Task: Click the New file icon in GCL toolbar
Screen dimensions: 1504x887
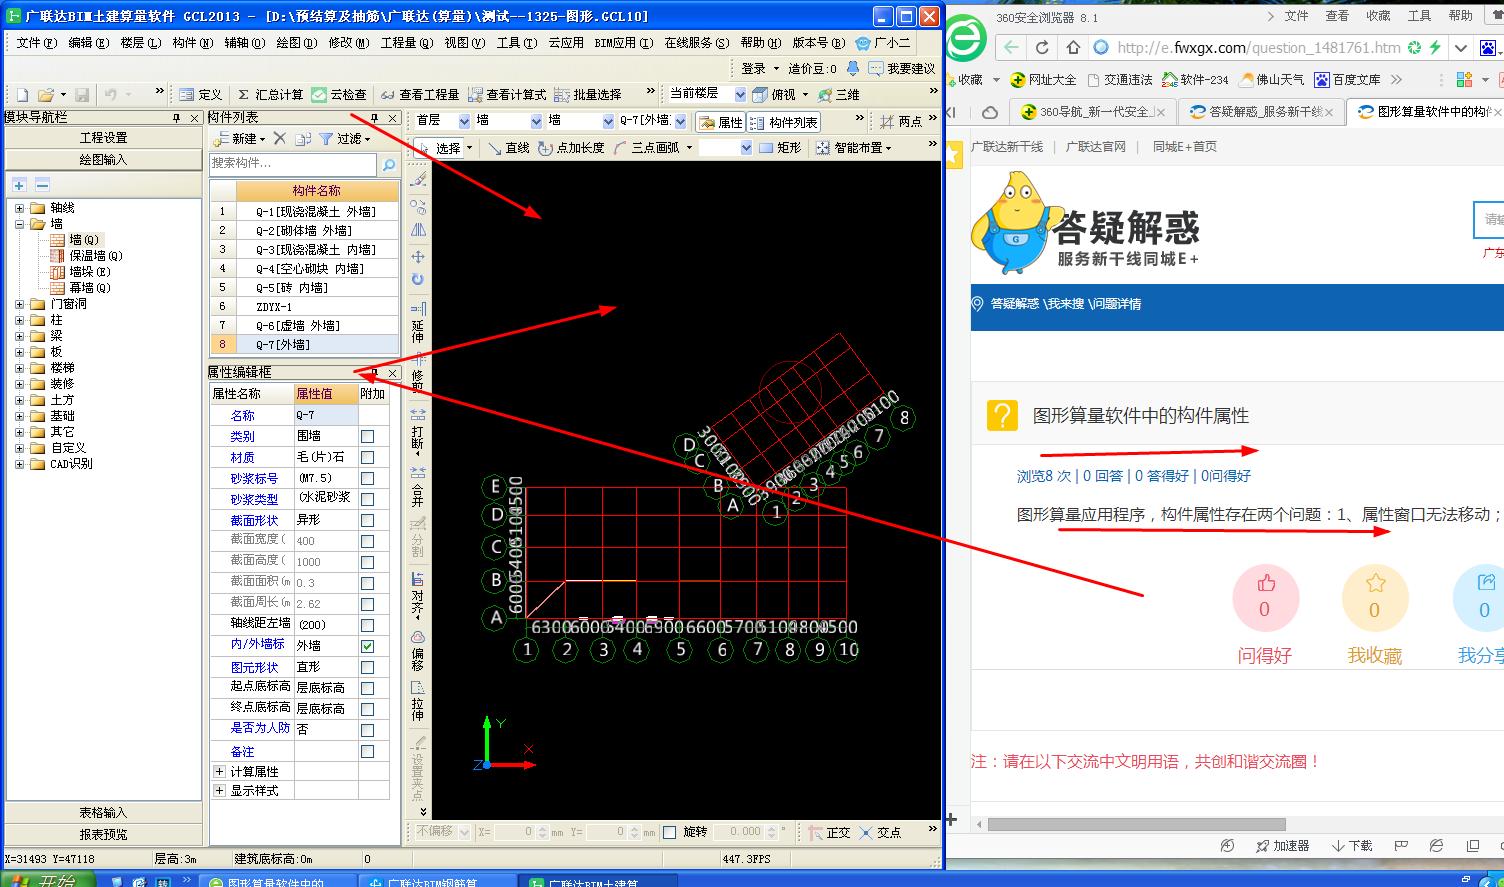Action: (x=22, y=94)
